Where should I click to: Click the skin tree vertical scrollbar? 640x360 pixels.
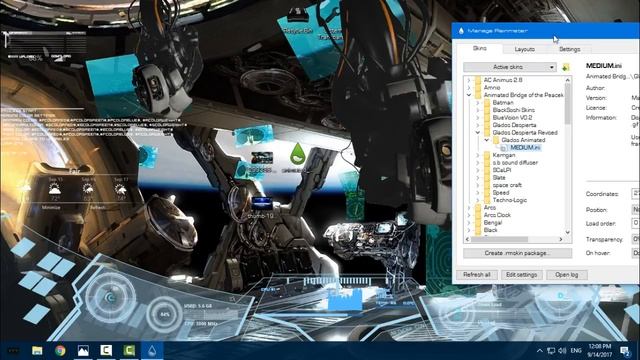tap(567, 103)
